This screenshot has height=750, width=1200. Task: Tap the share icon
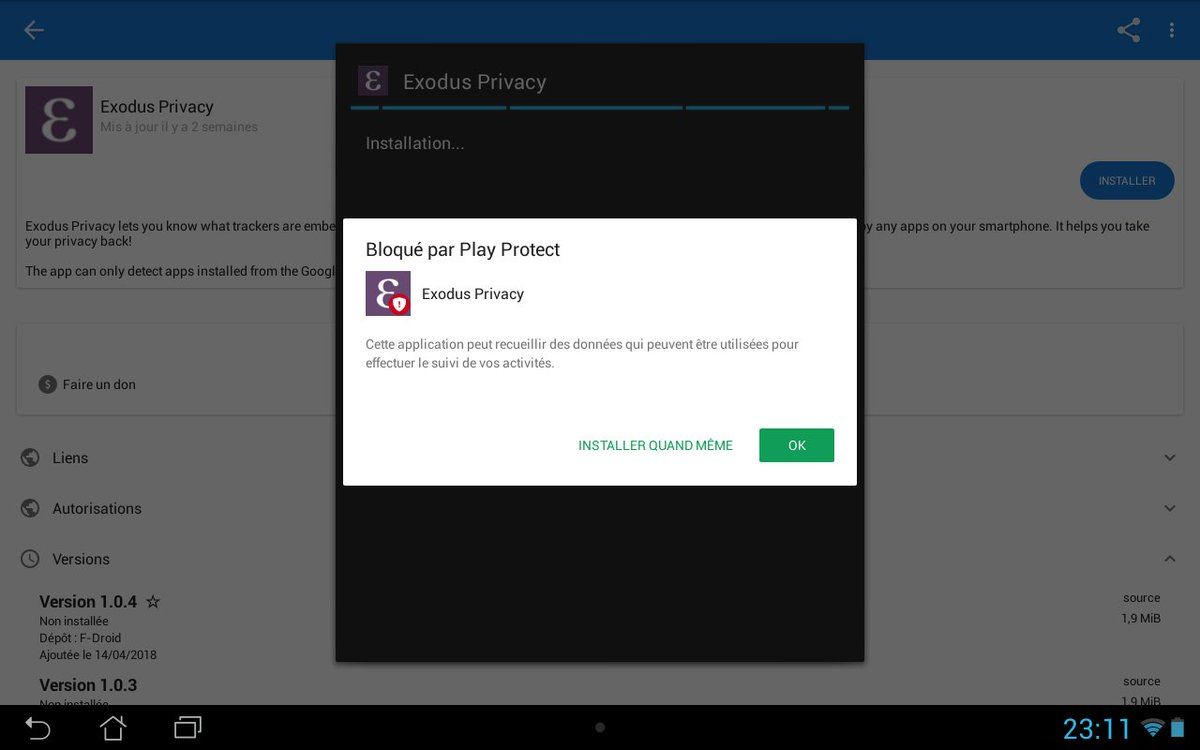tap(1128, 30)
